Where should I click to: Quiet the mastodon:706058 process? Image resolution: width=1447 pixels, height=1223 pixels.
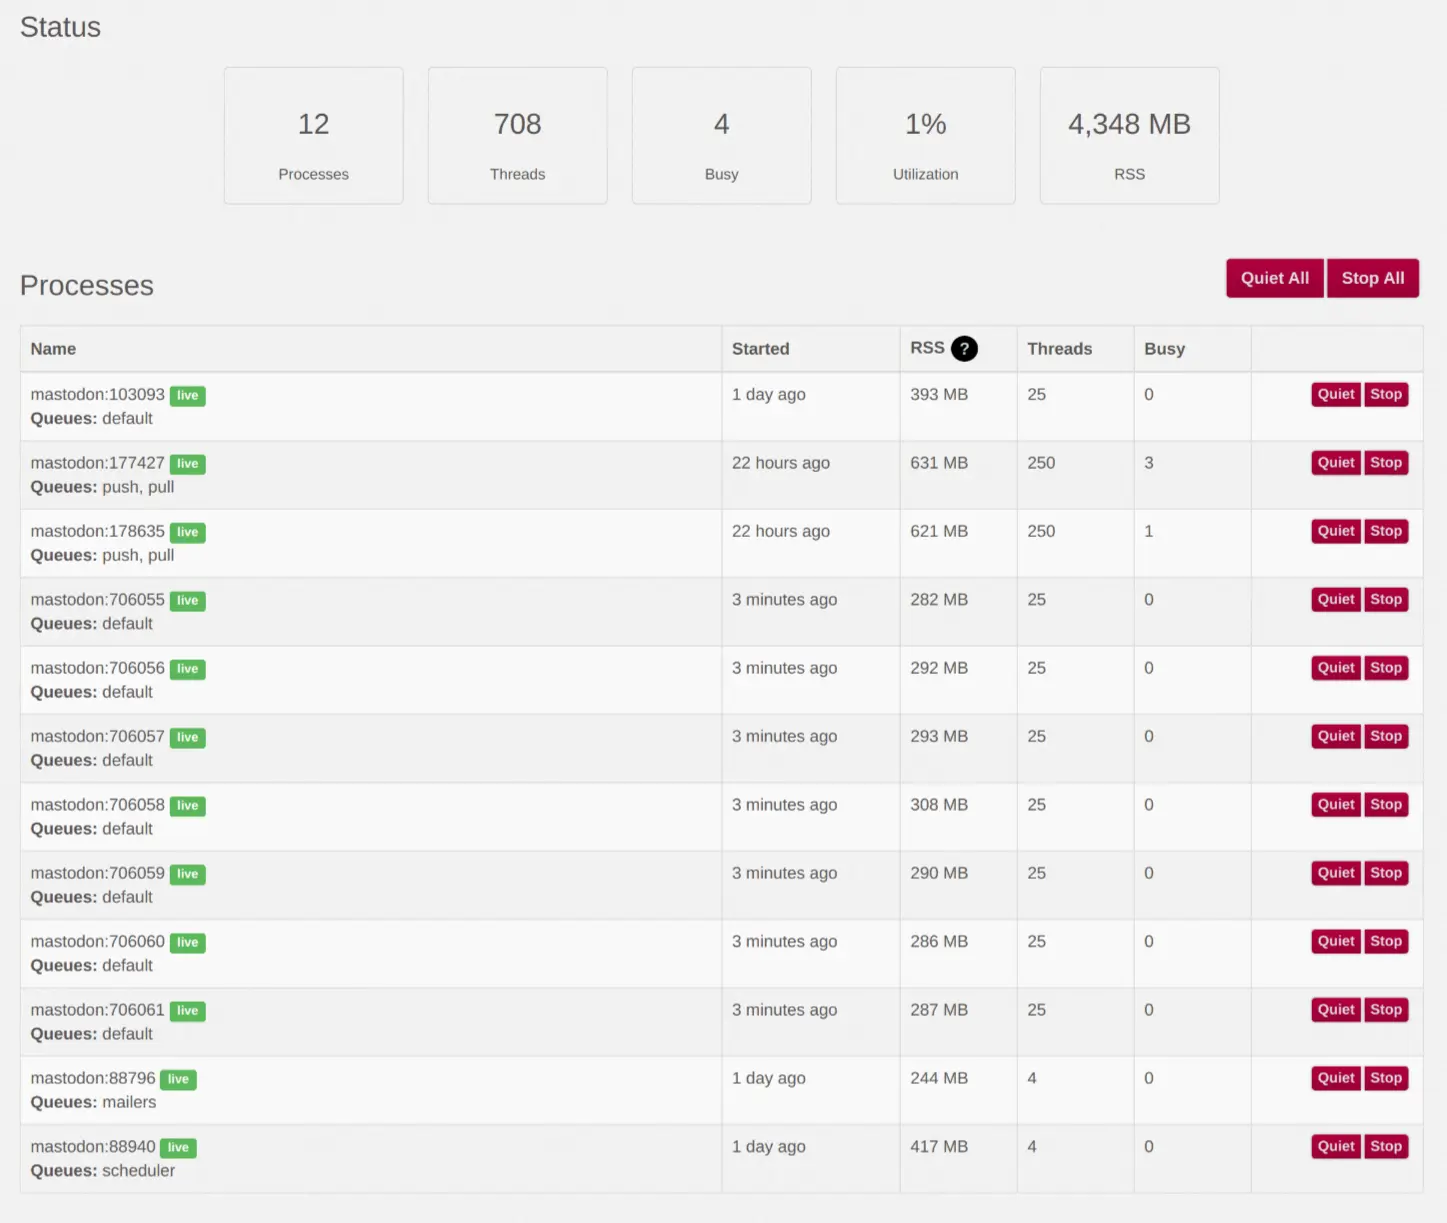pos(1335,805)
